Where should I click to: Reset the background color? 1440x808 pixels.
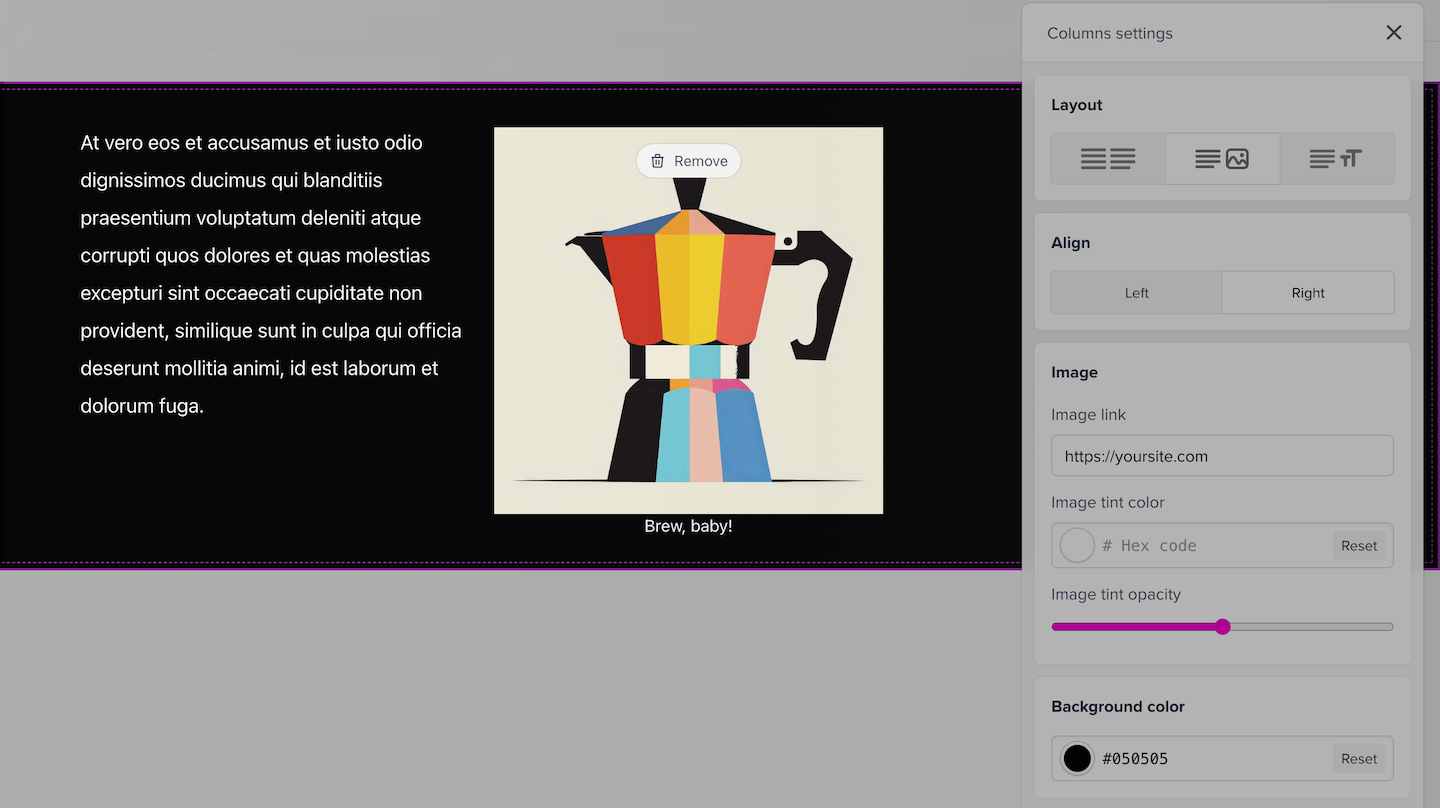pos(1359,759)
